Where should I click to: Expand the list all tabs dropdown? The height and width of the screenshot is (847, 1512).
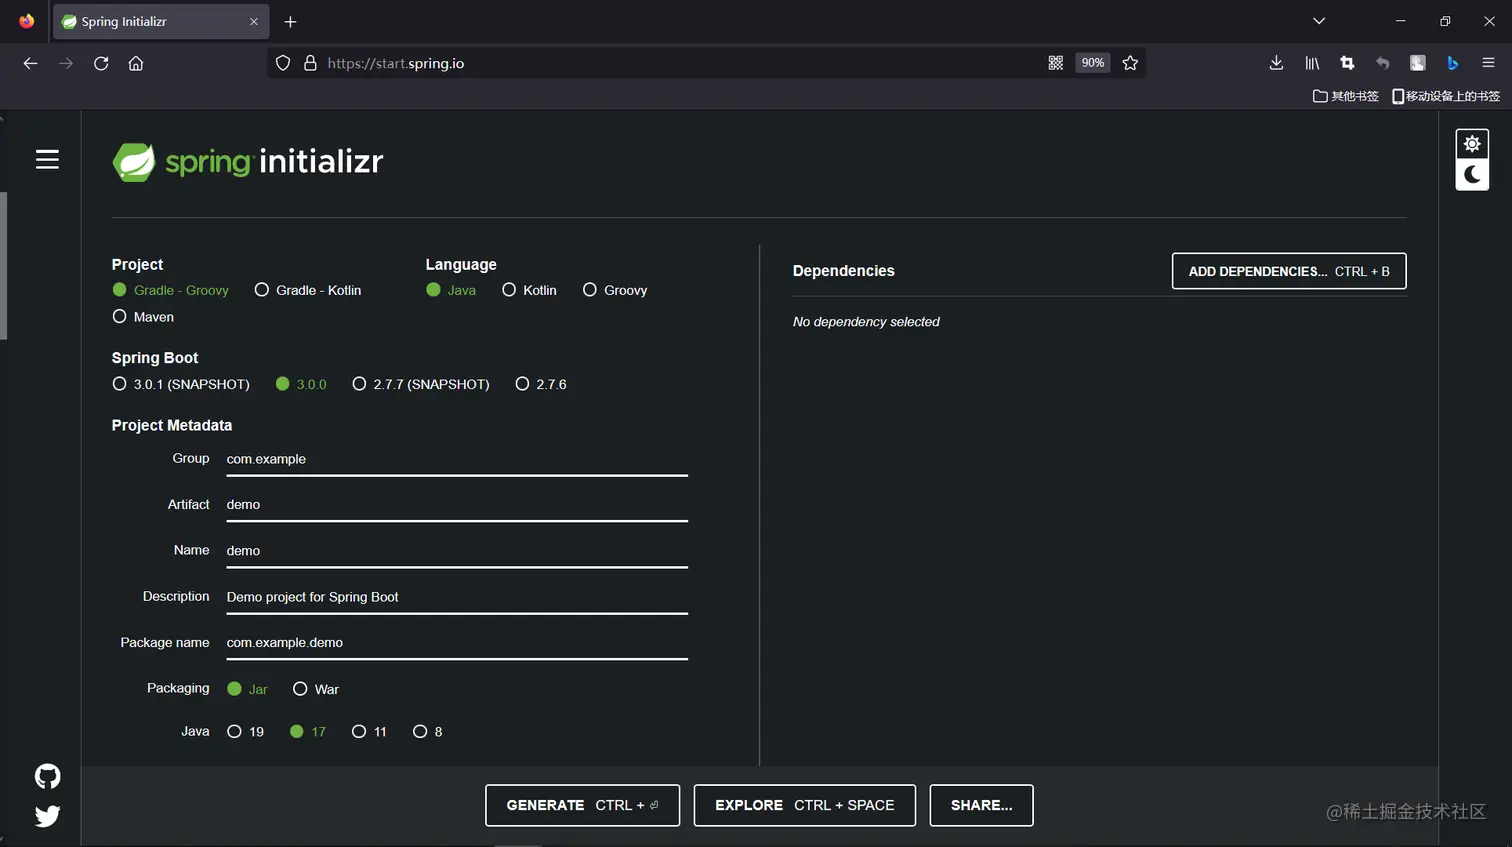1319,21
